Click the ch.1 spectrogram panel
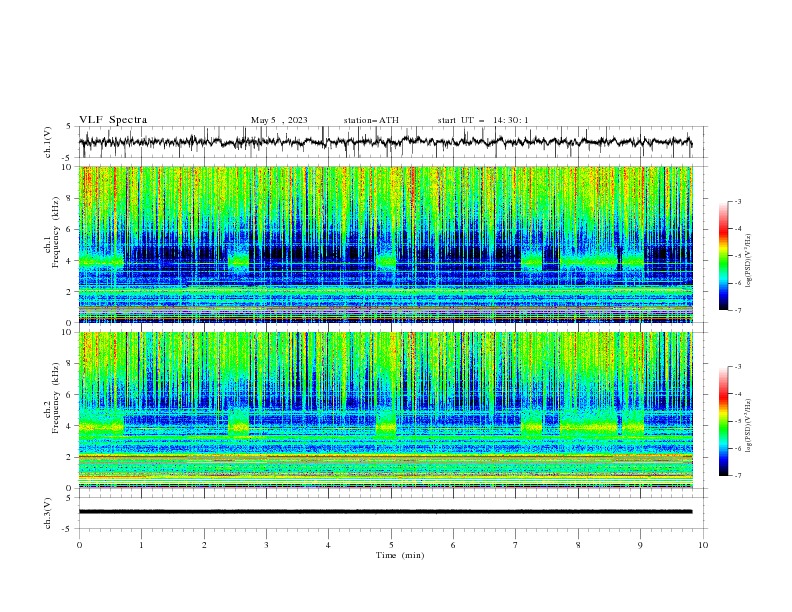The height and width of the screenshot is (612, 792). (x=386, y=244)
